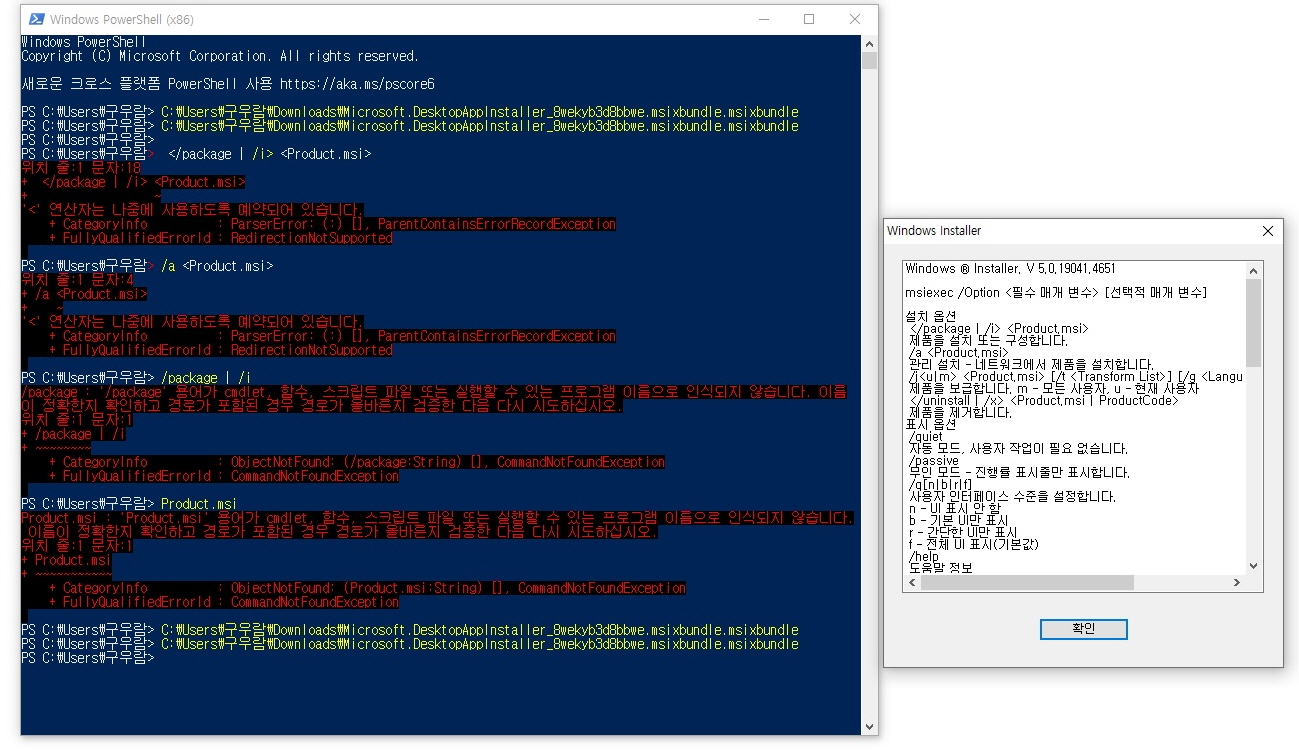1299x750 pixels.
Task: Click the Installer version line V 5.0.19041.4651
Action: pyautogui.click(x=1010, y=268)
